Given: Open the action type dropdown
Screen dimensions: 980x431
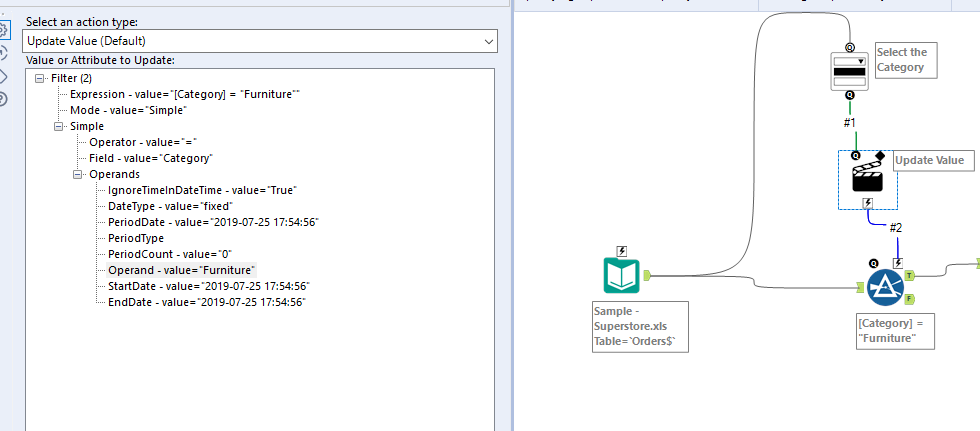Looking at the screenshot, I should [x=261, y=41].
